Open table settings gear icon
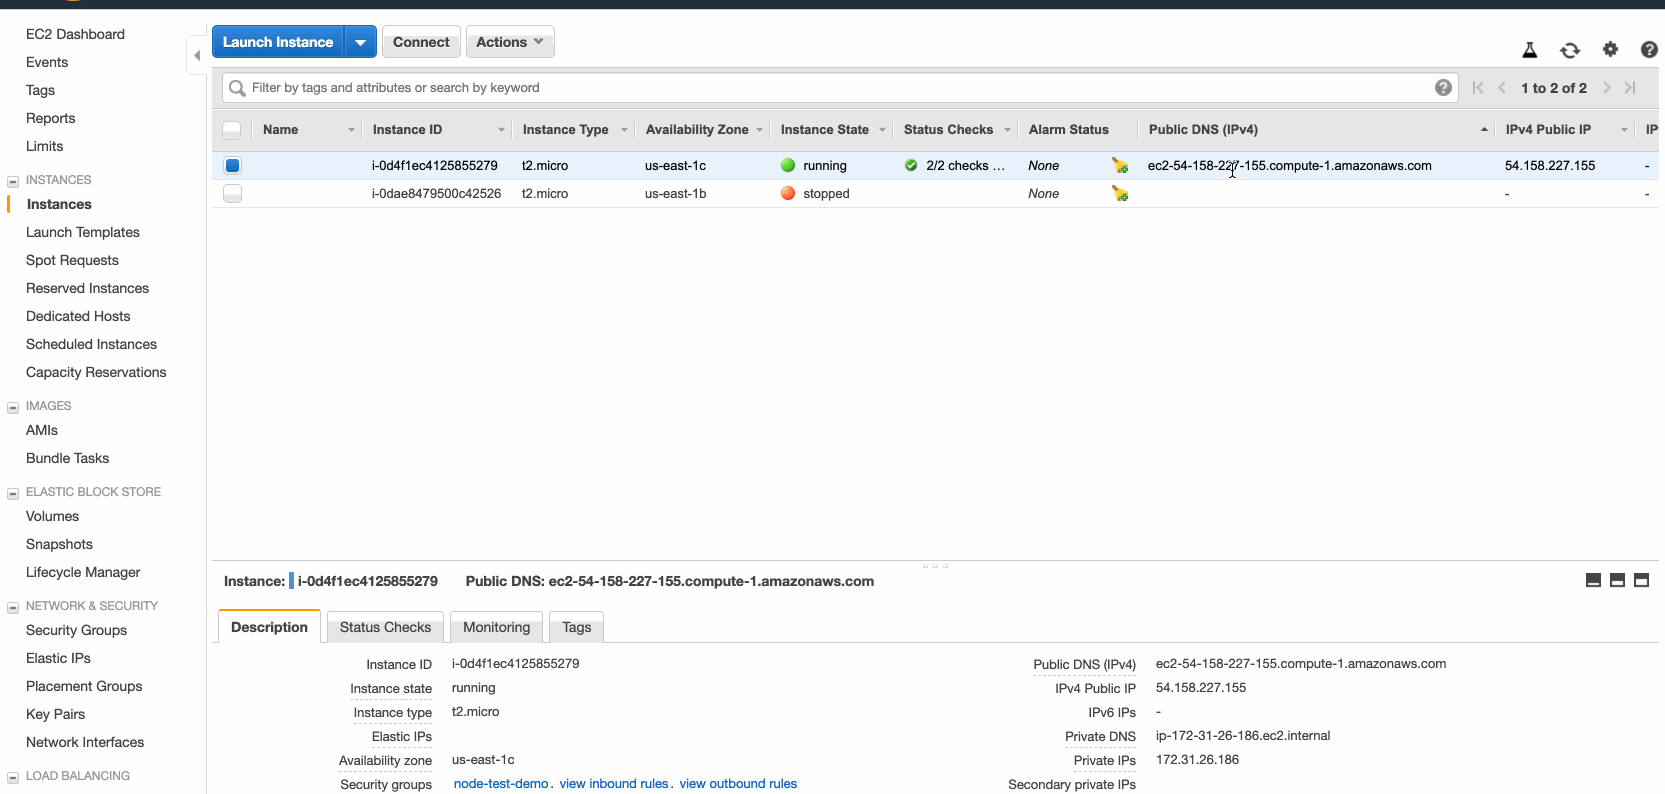The width and height of the screenshot is (1665, 794). click(x=1610, y=49)
